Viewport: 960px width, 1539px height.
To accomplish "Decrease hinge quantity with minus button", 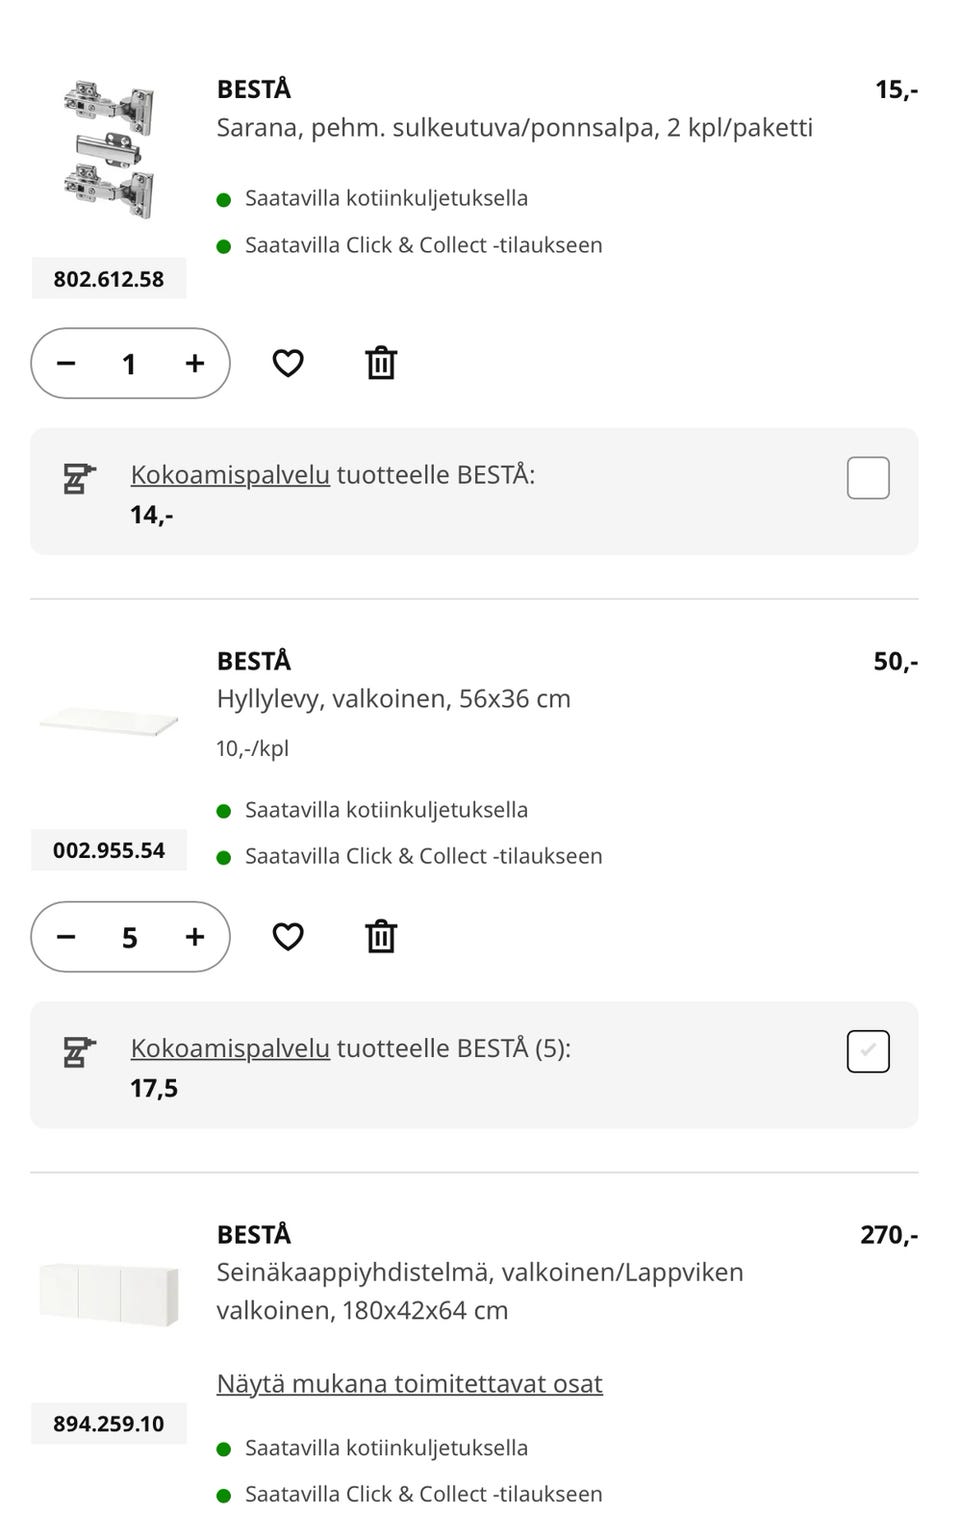I will [x=66, y=363].
